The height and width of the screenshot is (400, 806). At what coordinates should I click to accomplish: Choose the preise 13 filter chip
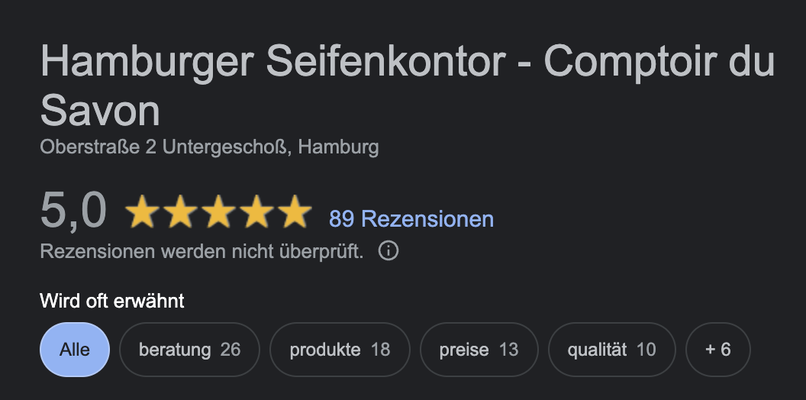click(479, 350)
